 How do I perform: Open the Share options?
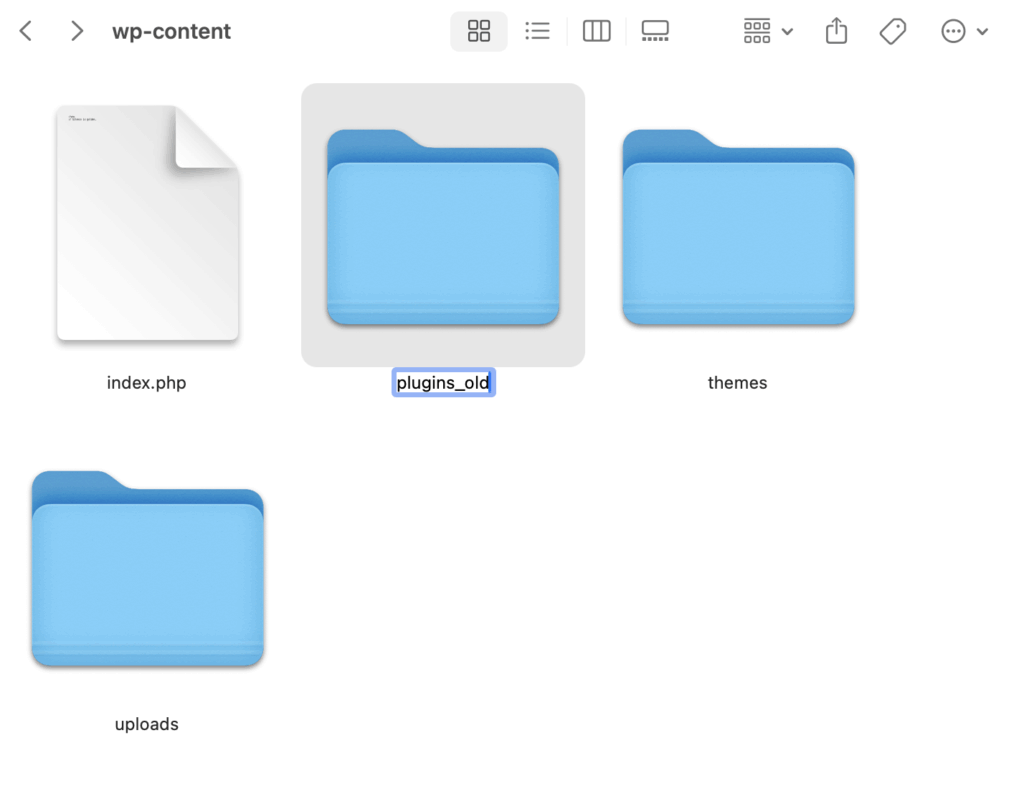[836, 31]
